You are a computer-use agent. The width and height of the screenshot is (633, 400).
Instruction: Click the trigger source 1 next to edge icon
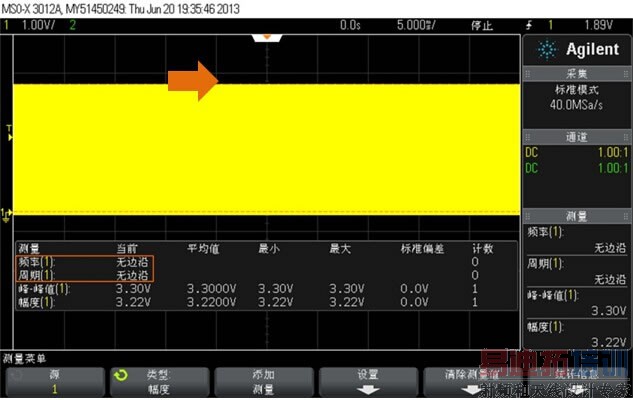(x=550, y=25)
